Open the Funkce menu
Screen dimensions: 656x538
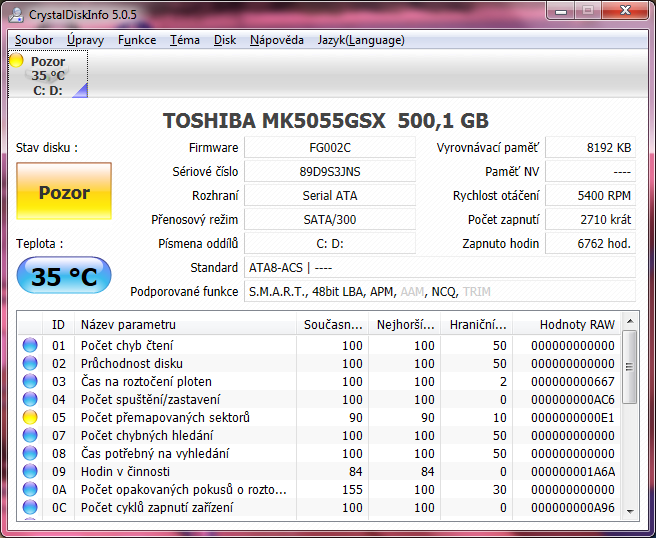click(x=137, y=40)
